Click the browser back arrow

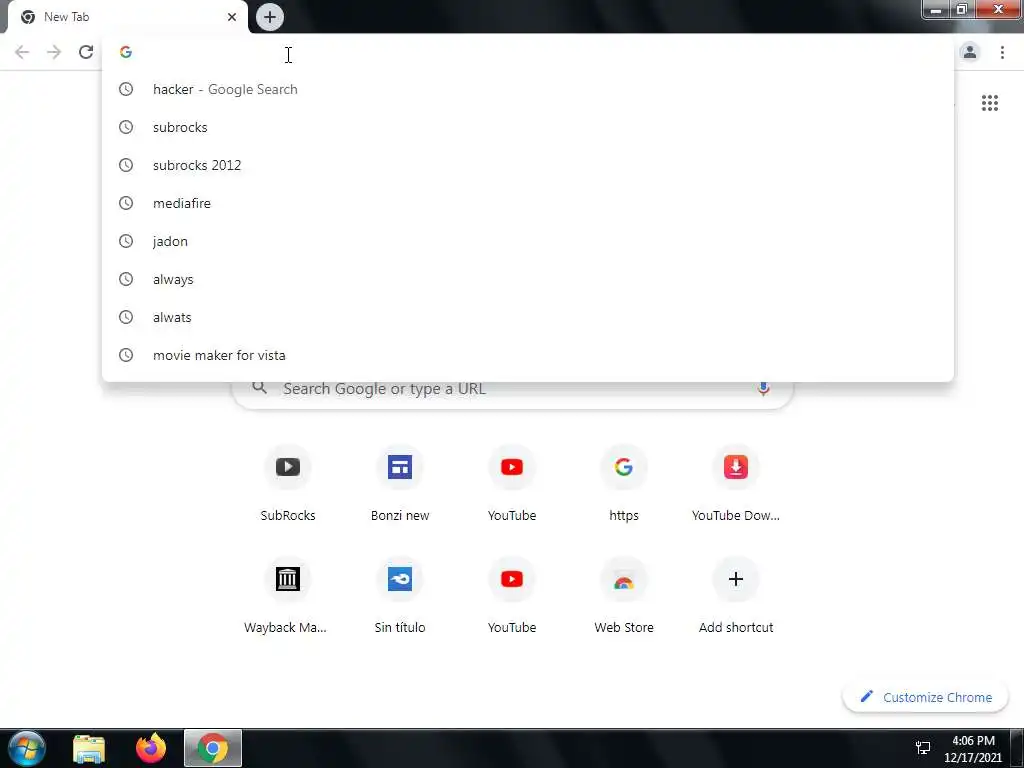click(x=22, y=52)
